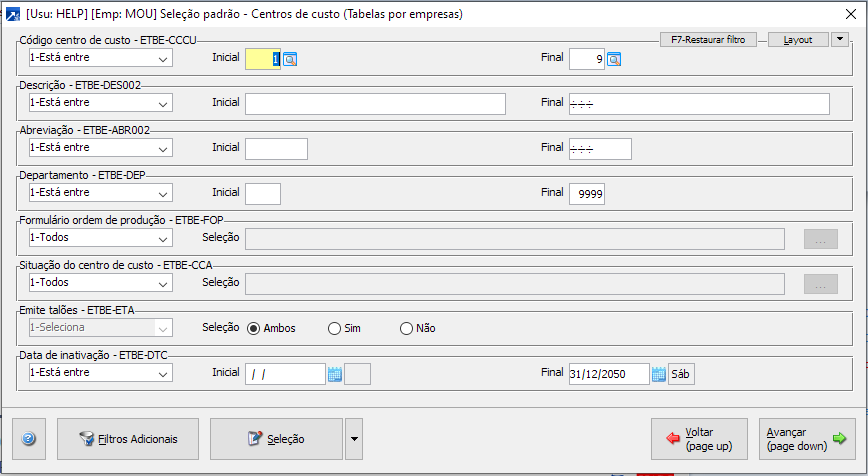Focus Departamento initial field
The height and width of the screenshot is (476, 868).
point(263,194)
